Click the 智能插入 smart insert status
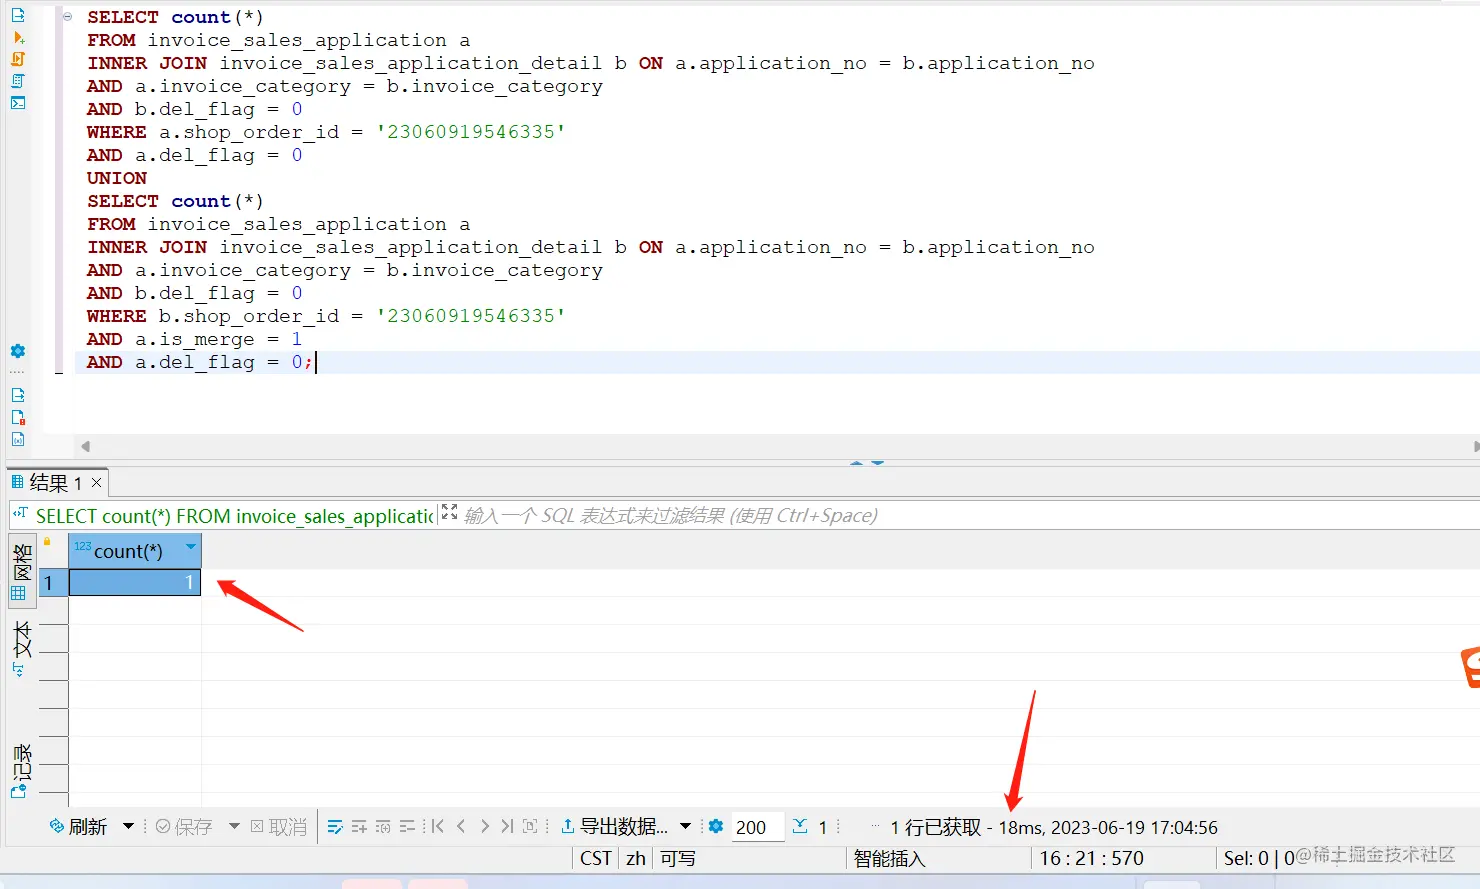The height and width of the screenshot is (889, 1480). [x=889, y=858]
